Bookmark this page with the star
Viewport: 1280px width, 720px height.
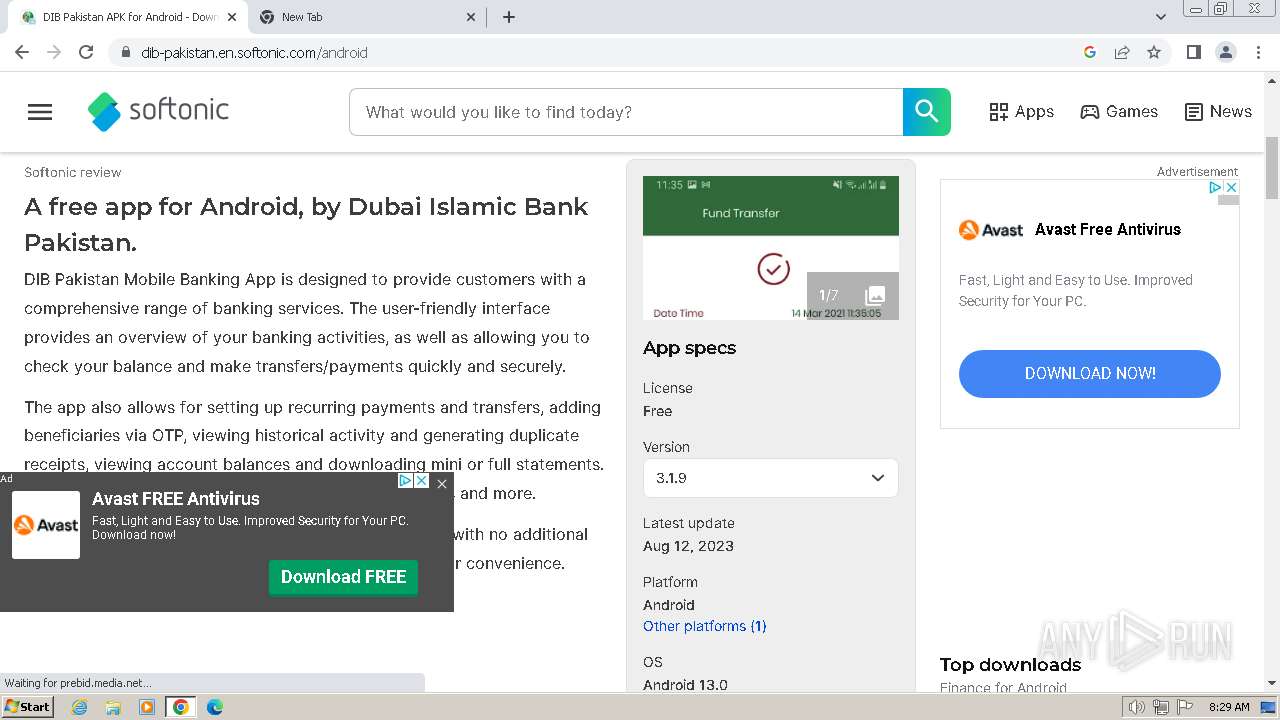(x=1154, y=52)
